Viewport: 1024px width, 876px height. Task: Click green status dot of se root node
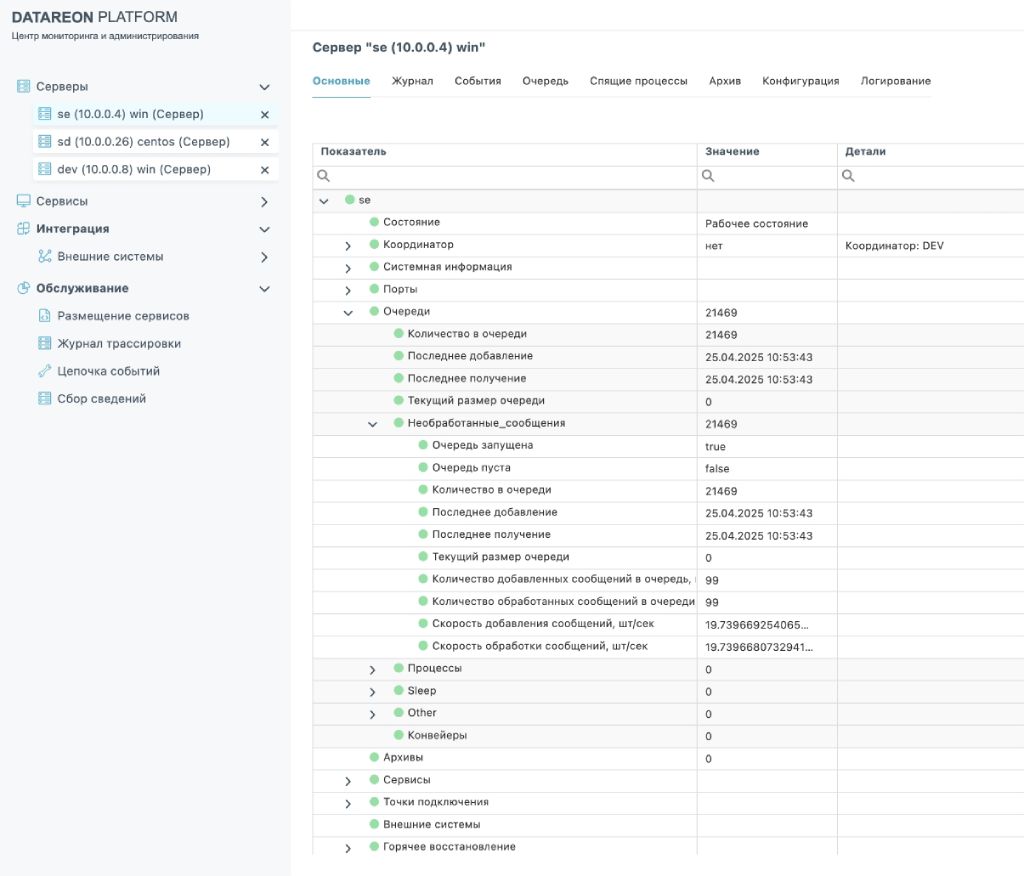tap(350, 199)
